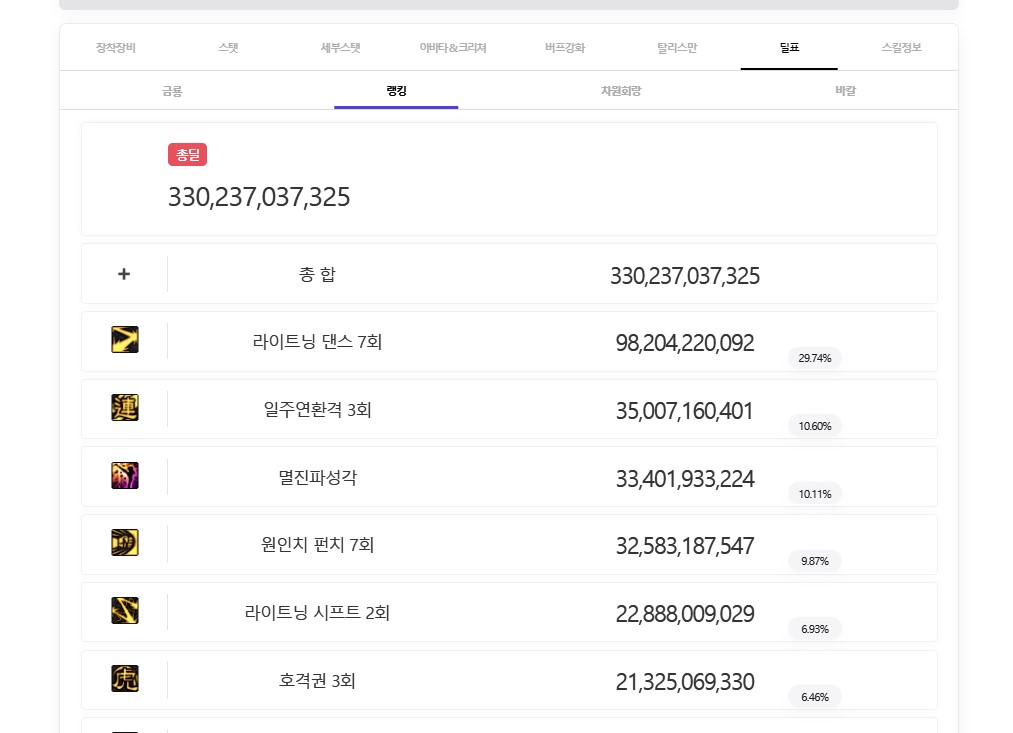Switch to the 차원회랑 sub-tab
Screen dimensions: 1013x733
(x=620, y=91)
